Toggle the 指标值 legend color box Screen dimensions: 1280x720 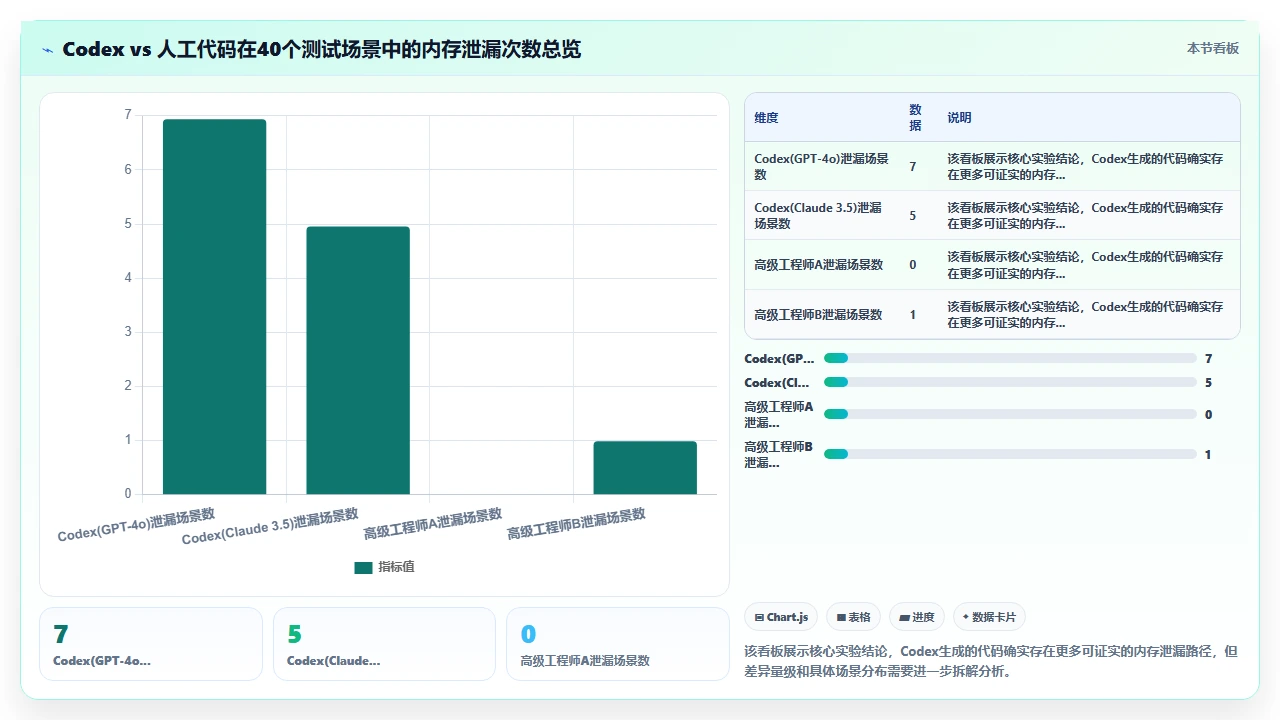[x=363, y=567]
